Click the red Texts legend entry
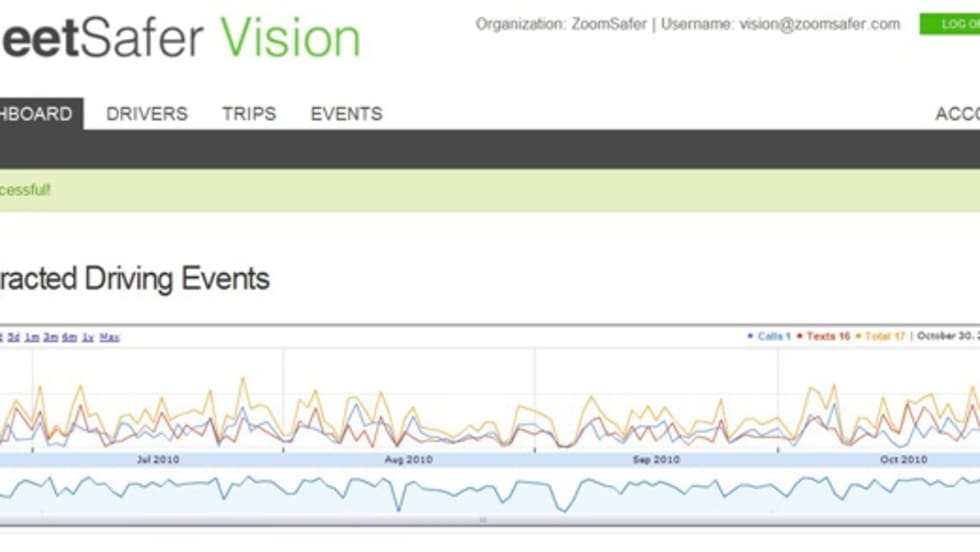 825,336
